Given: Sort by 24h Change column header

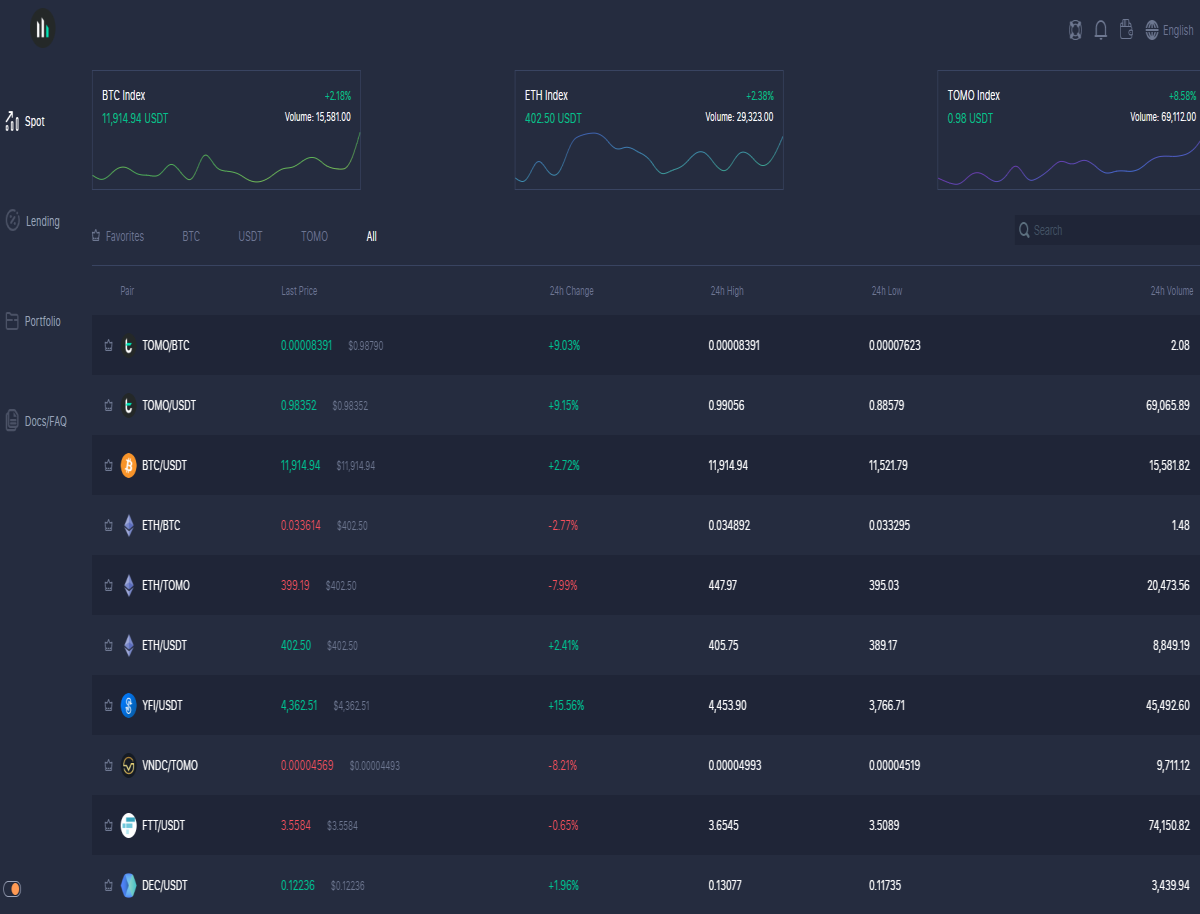Looking at the screenshot, I should (x=571, y=291).
